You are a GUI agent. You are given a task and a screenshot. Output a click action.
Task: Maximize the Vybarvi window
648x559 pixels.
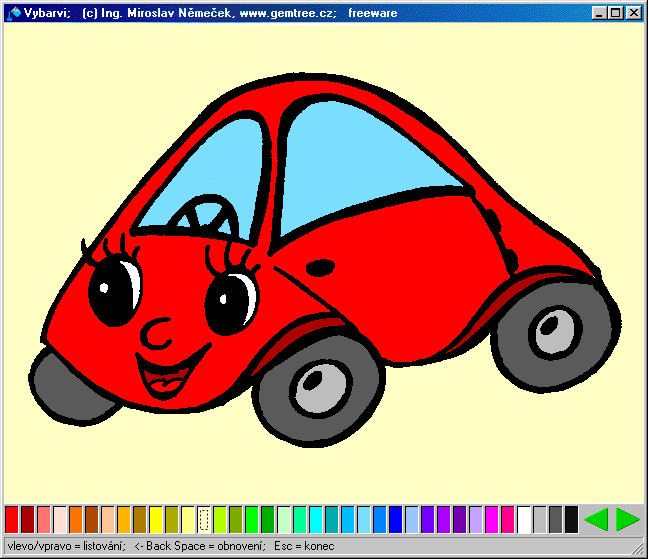[615, 13]
